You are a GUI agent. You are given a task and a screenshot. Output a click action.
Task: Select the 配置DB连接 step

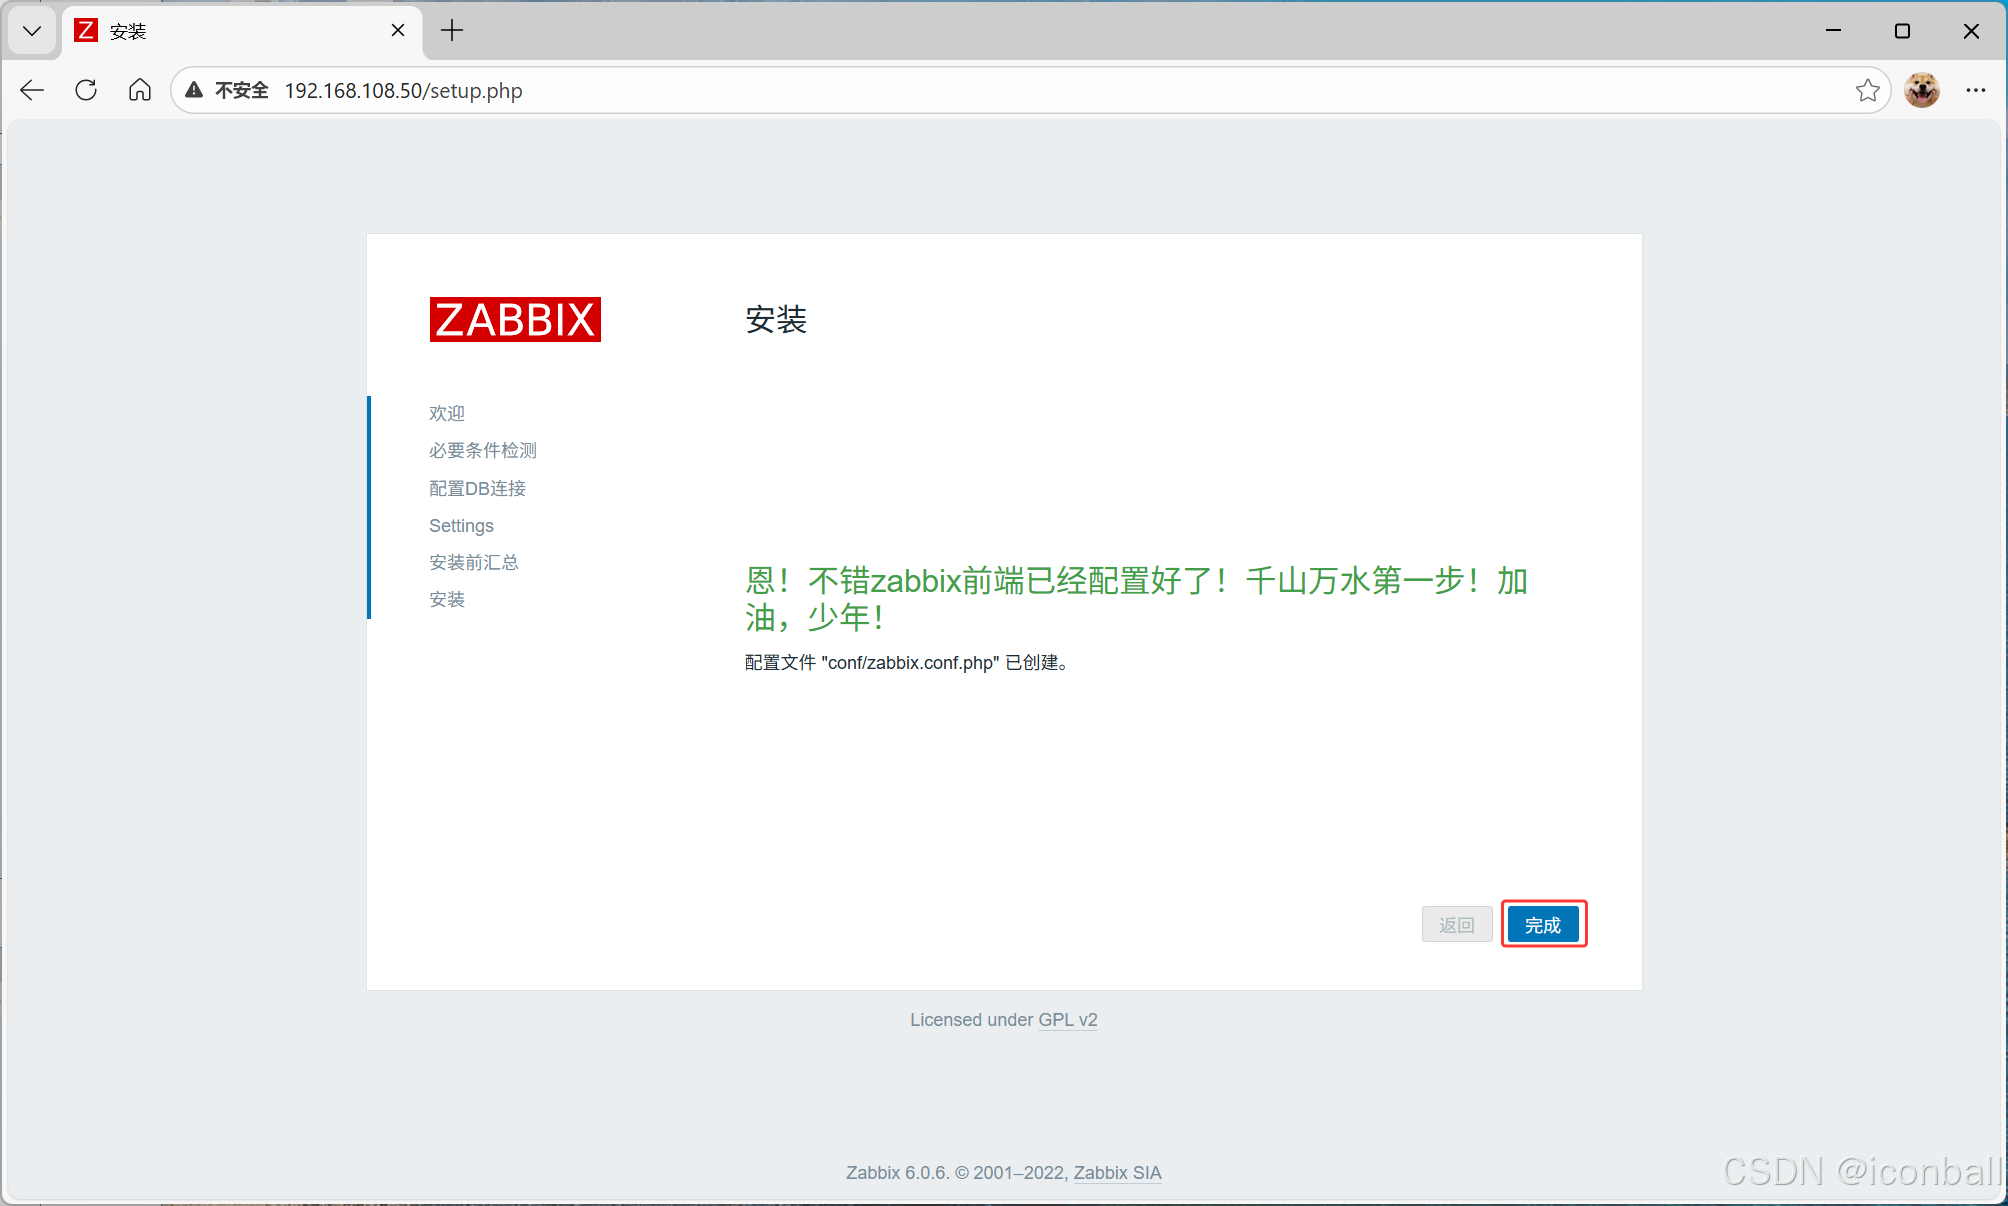point(477,488)
